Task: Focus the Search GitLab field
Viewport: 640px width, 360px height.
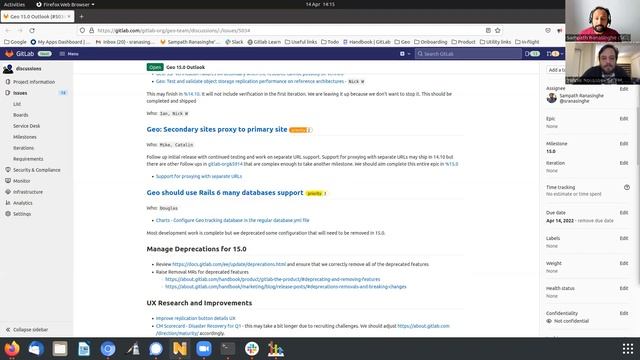Action: [468, 54]
